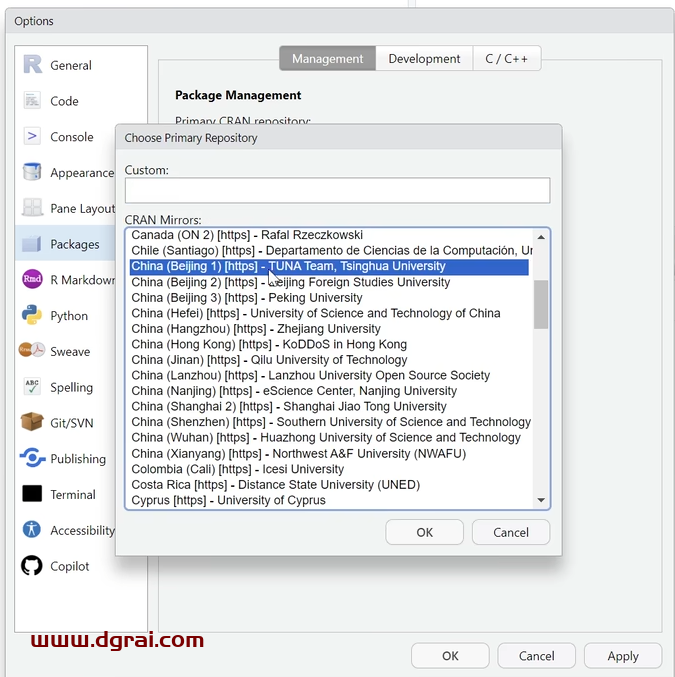Select China (Shenzhen) Southern University mirror

[x=331, y=422]
